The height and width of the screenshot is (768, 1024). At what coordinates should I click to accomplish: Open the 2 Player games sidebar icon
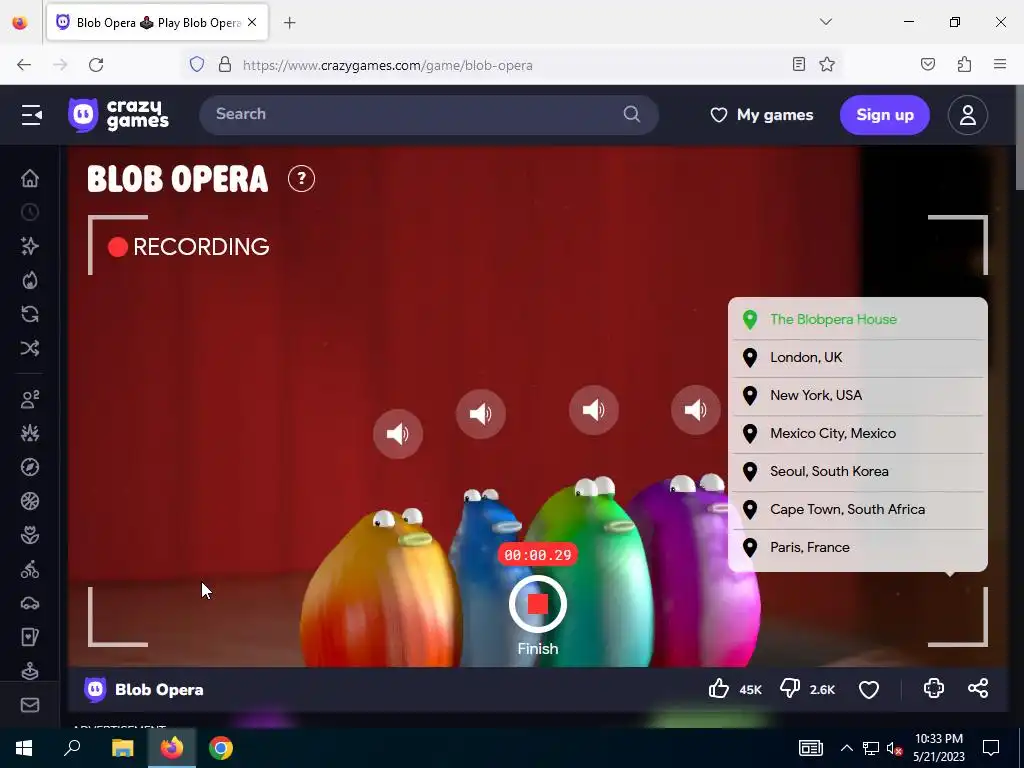[x=29, y=399]
